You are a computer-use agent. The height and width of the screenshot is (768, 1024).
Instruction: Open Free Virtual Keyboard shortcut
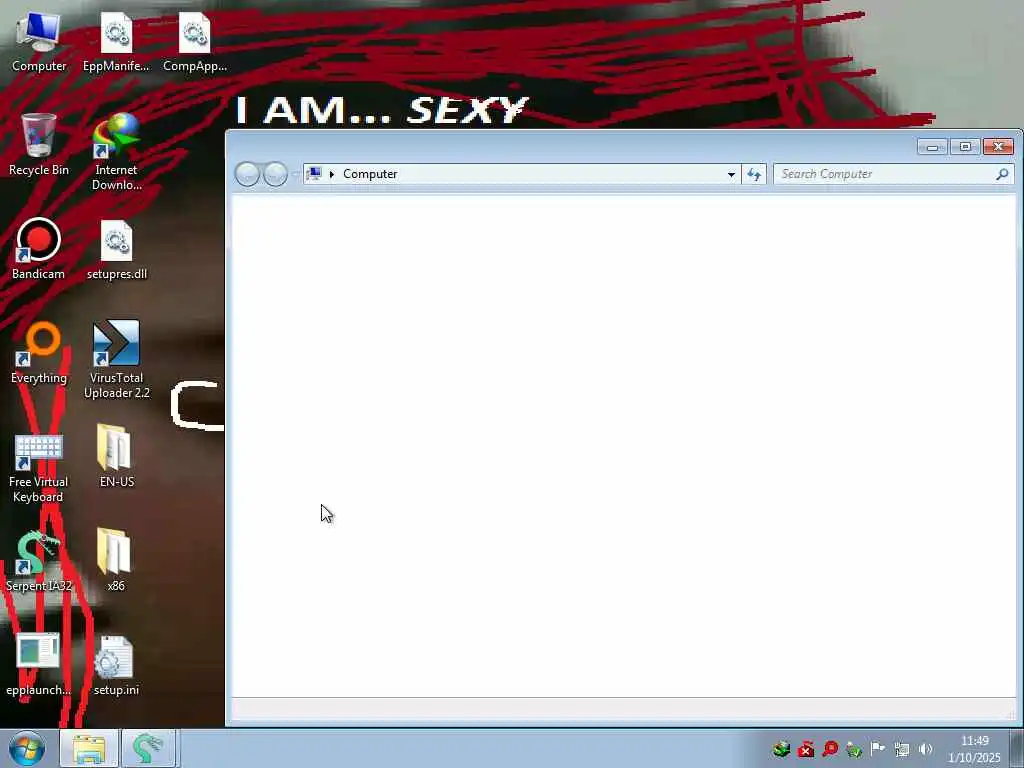[39, 469]
